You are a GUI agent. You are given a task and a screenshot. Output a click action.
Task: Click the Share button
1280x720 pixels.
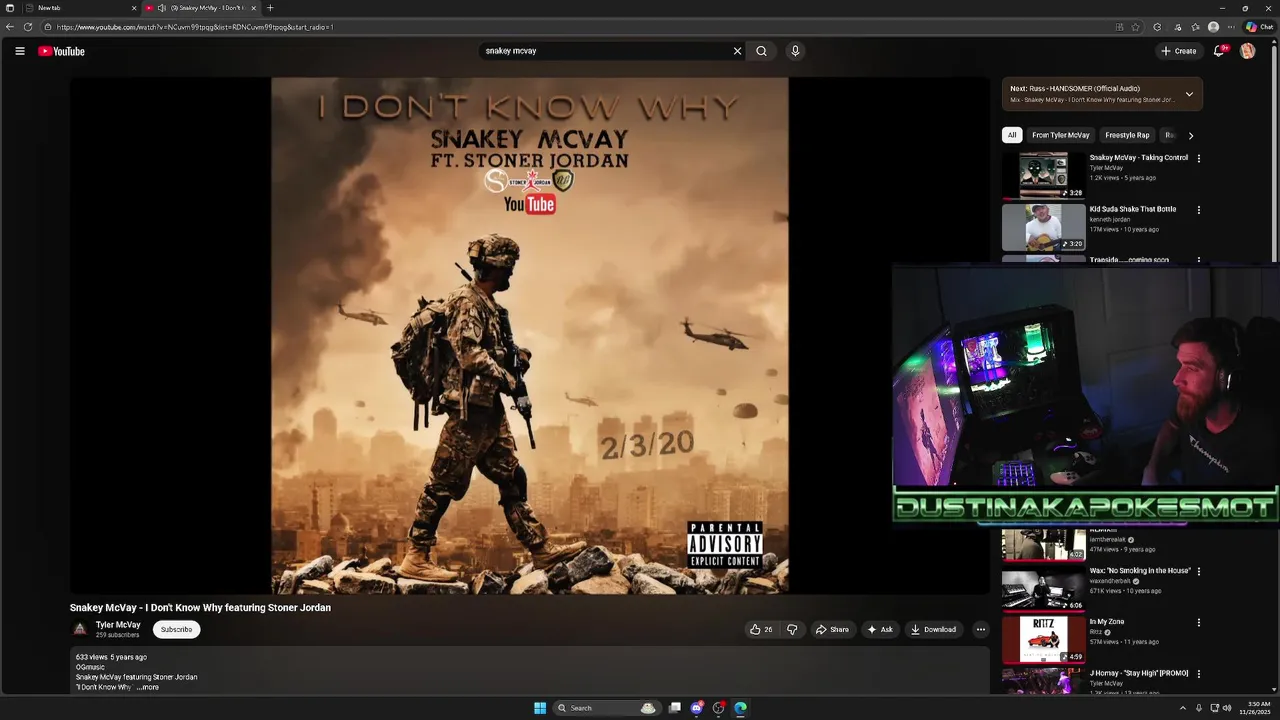coord(832,630)
